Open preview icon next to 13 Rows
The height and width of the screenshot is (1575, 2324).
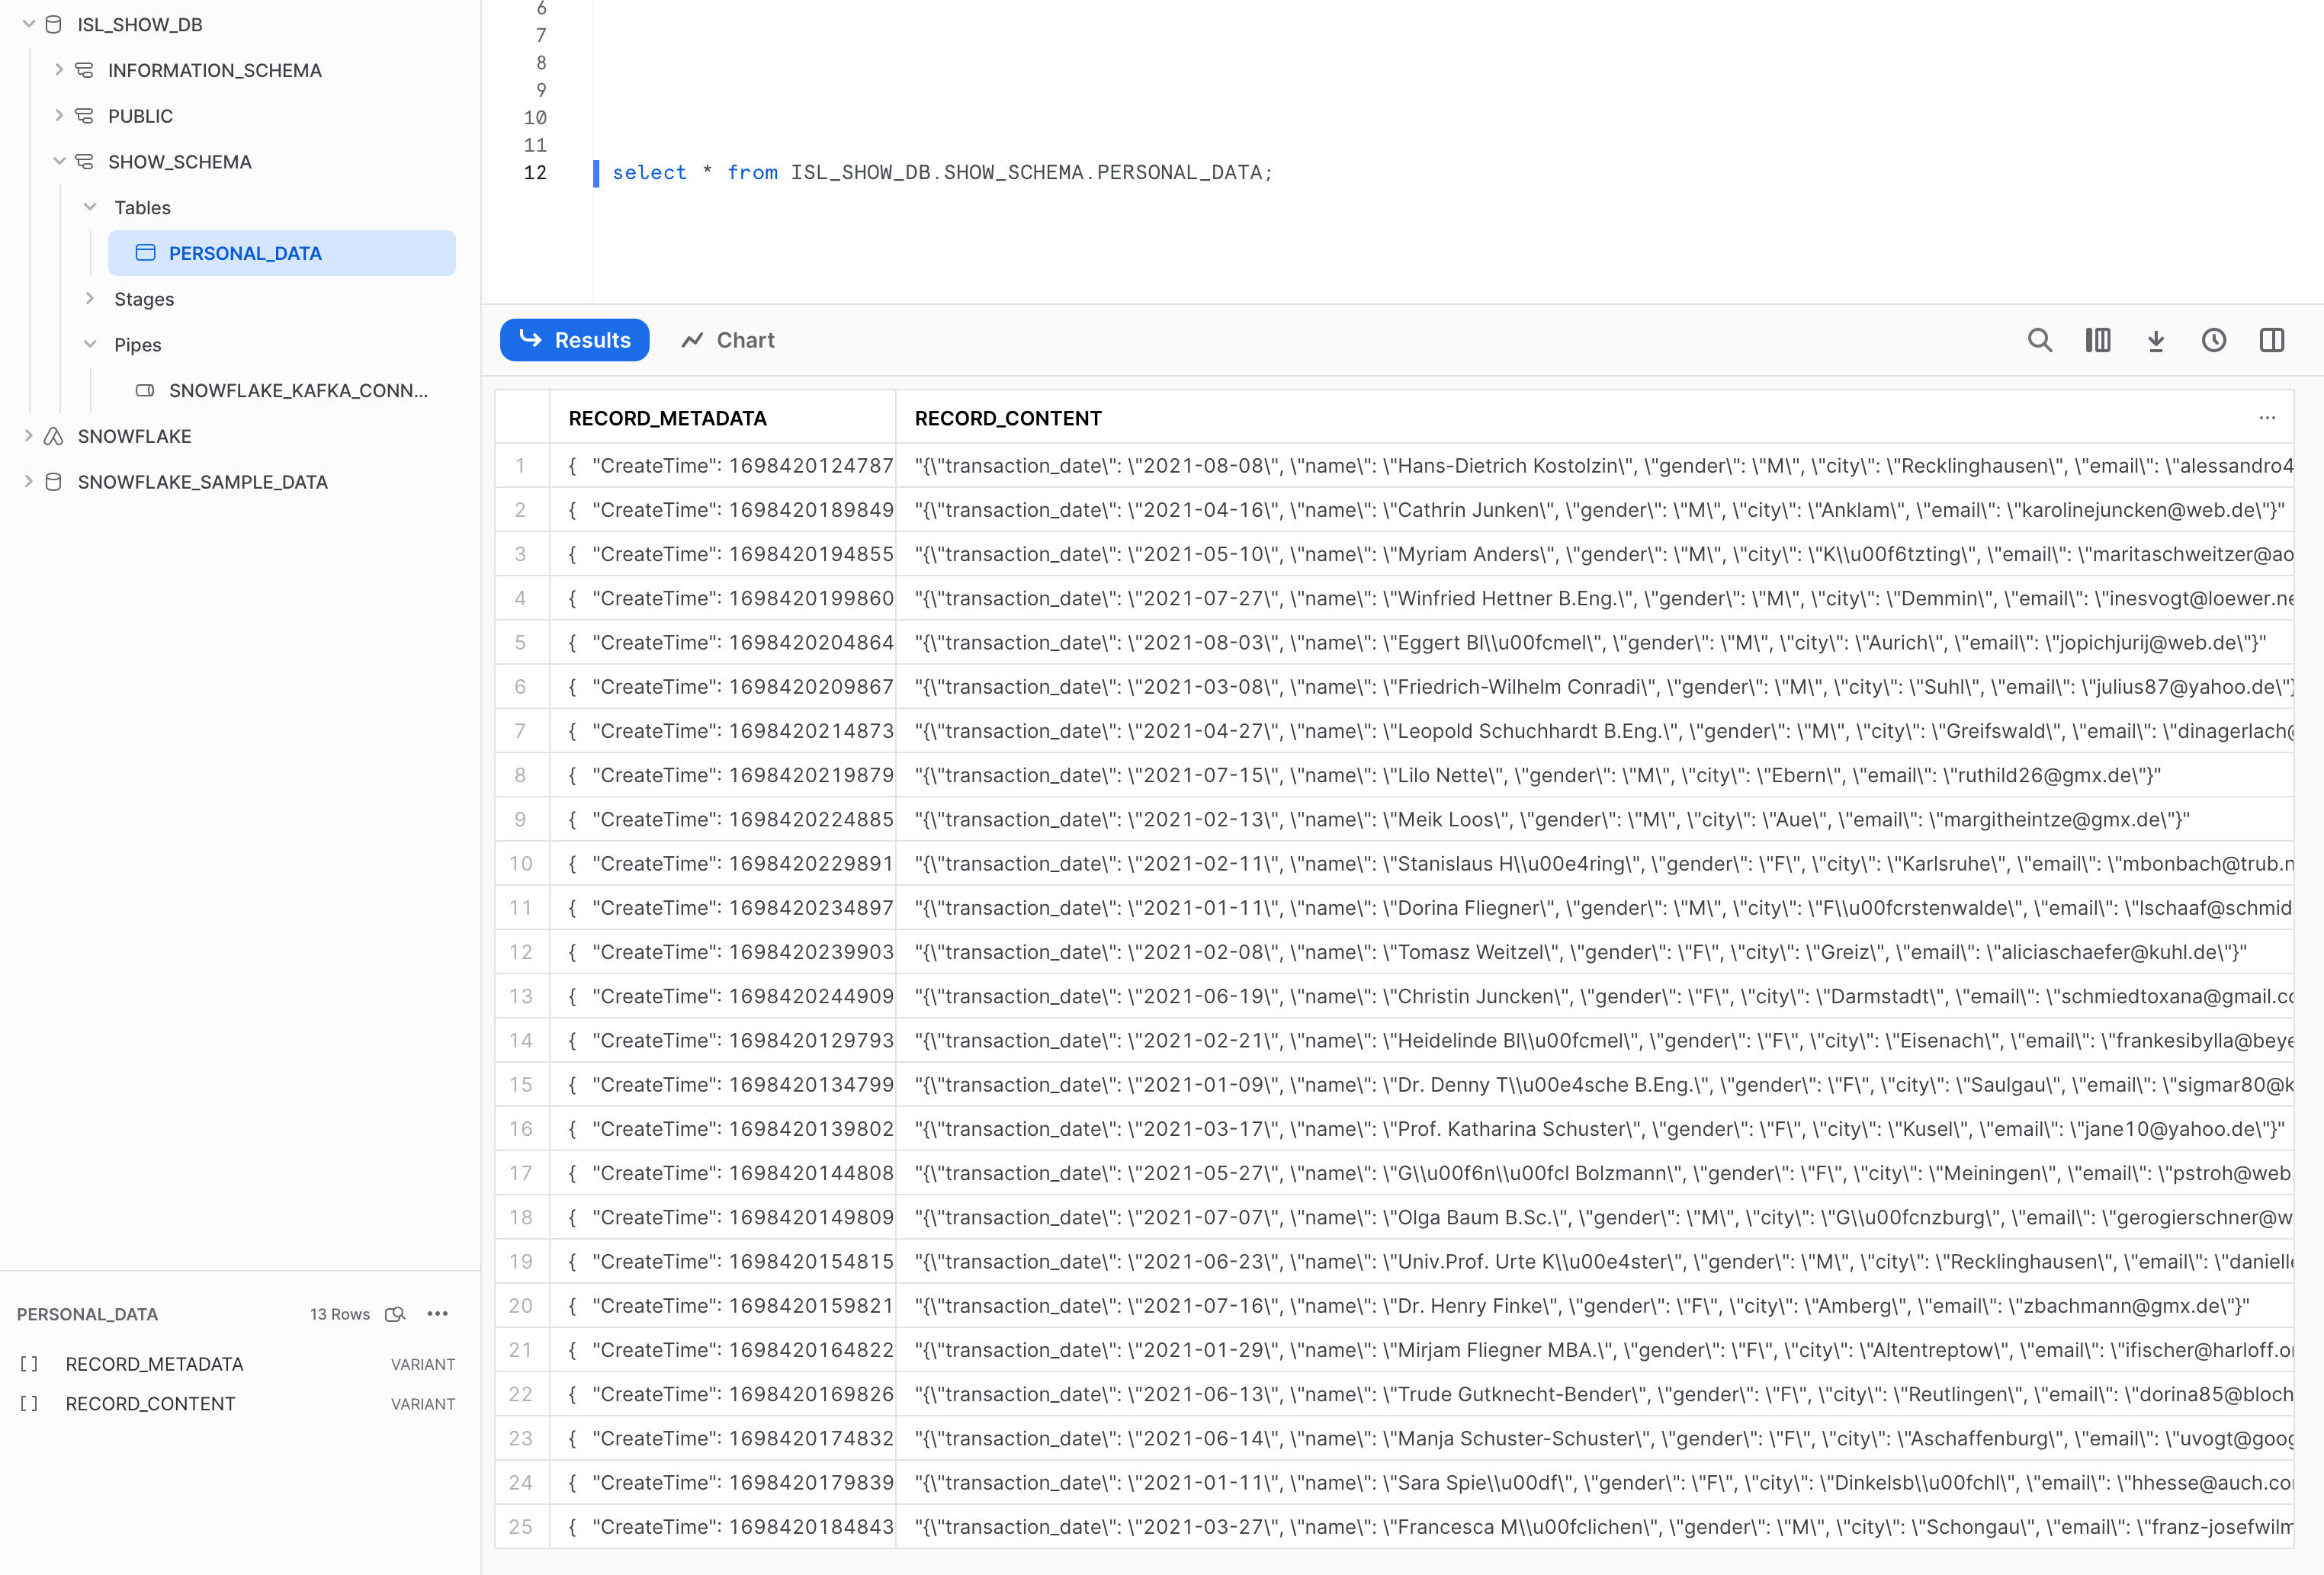point(395,1314)
